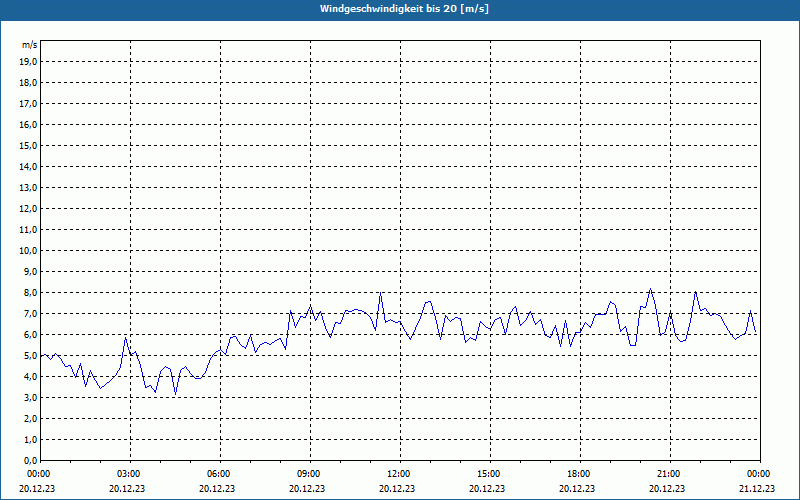
Task: Click the chart title 'Windgeschwindigkeit bis 20 [m/s]'
Action: [x=404, y=9]
